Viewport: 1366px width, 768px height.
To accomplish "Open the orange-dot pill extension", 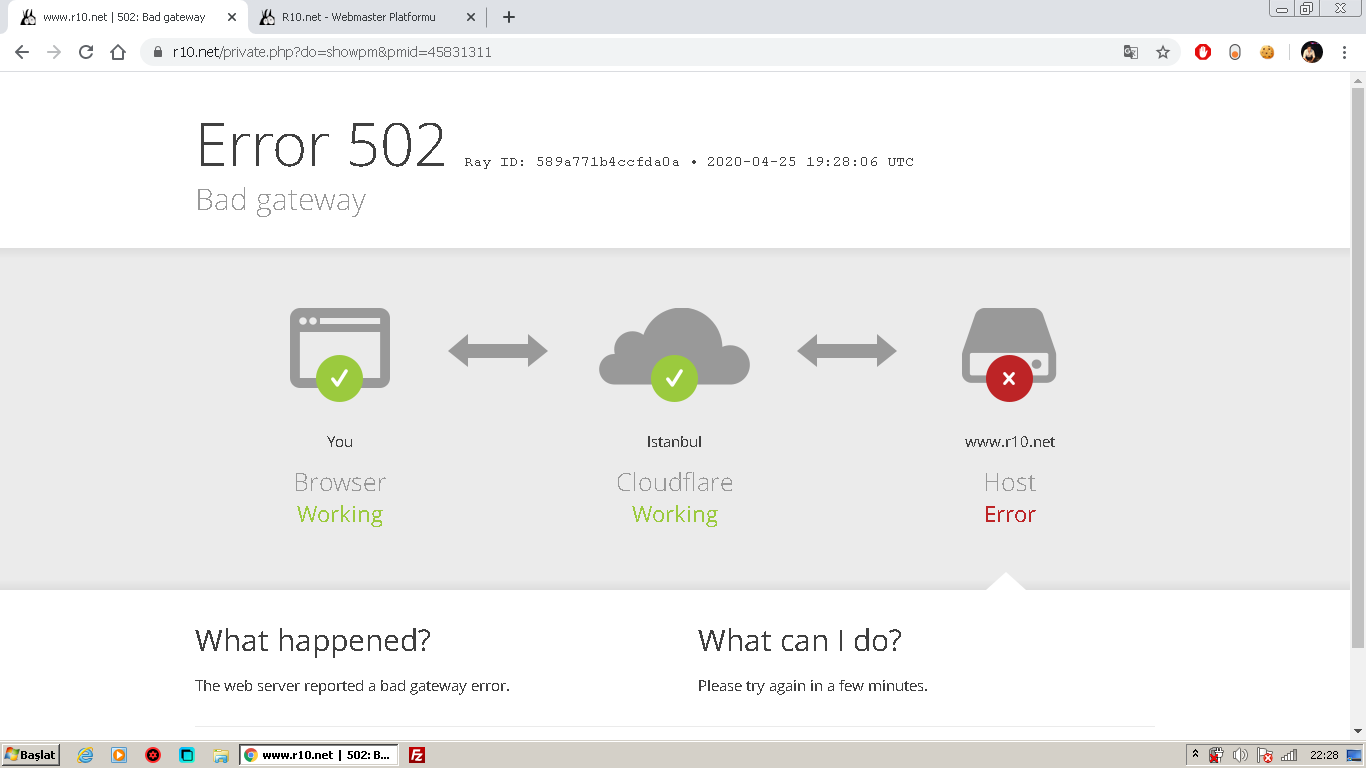I will tap(1235, 52).
